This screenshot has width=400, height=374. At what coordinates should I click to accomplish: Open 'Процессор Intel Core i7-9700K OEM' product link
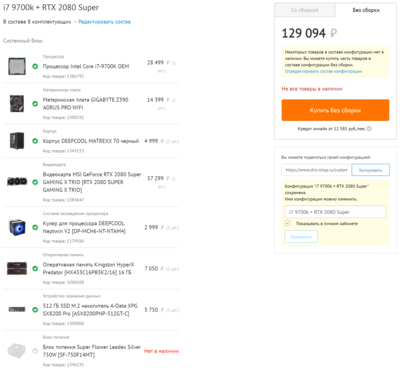tap(86, 66)
